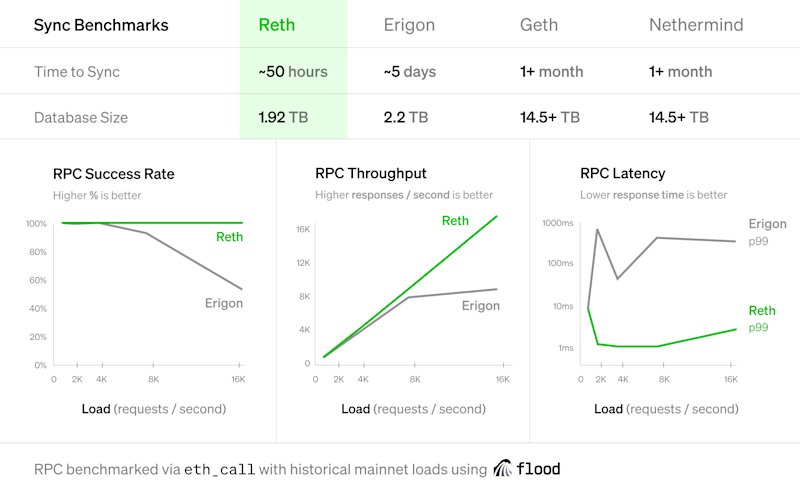Click the green Reth label in Throughput chart
This screenshot has width=800, height=495.
[455, 221]
